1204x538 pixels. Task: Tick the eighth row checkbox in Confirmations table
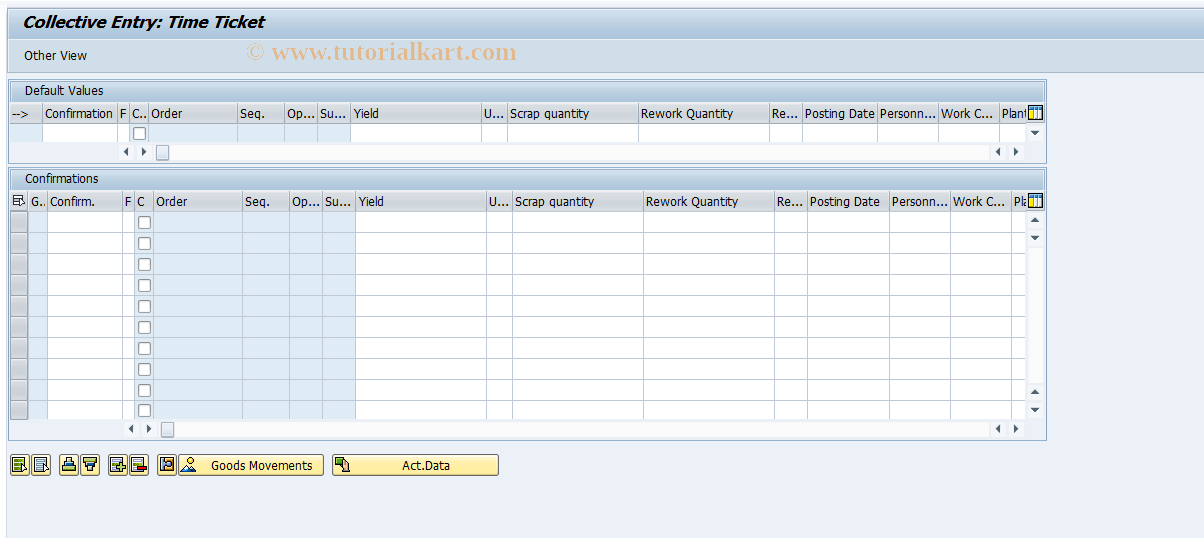click(145, 369)
